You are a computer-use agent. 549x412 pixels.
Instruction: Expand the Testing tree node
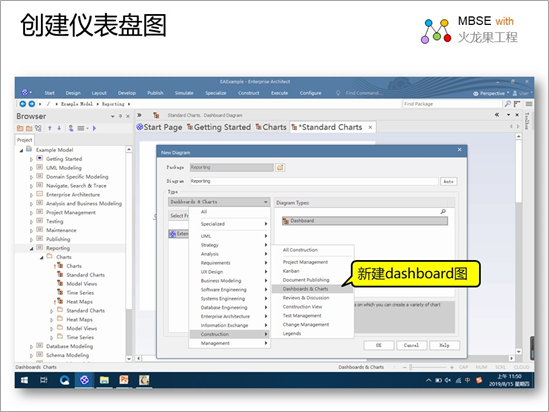(31, 222)
